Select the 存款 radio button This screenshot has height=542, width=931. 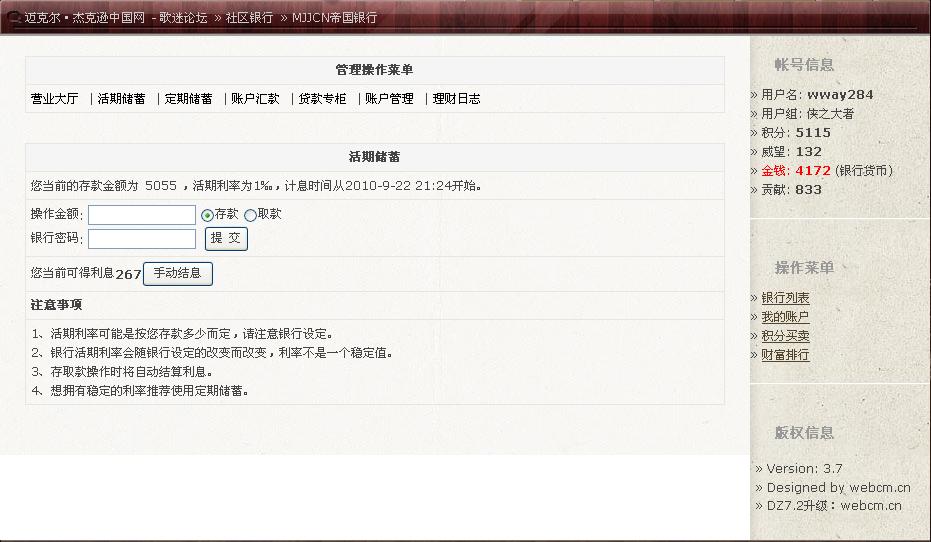(x=207, y=215)
